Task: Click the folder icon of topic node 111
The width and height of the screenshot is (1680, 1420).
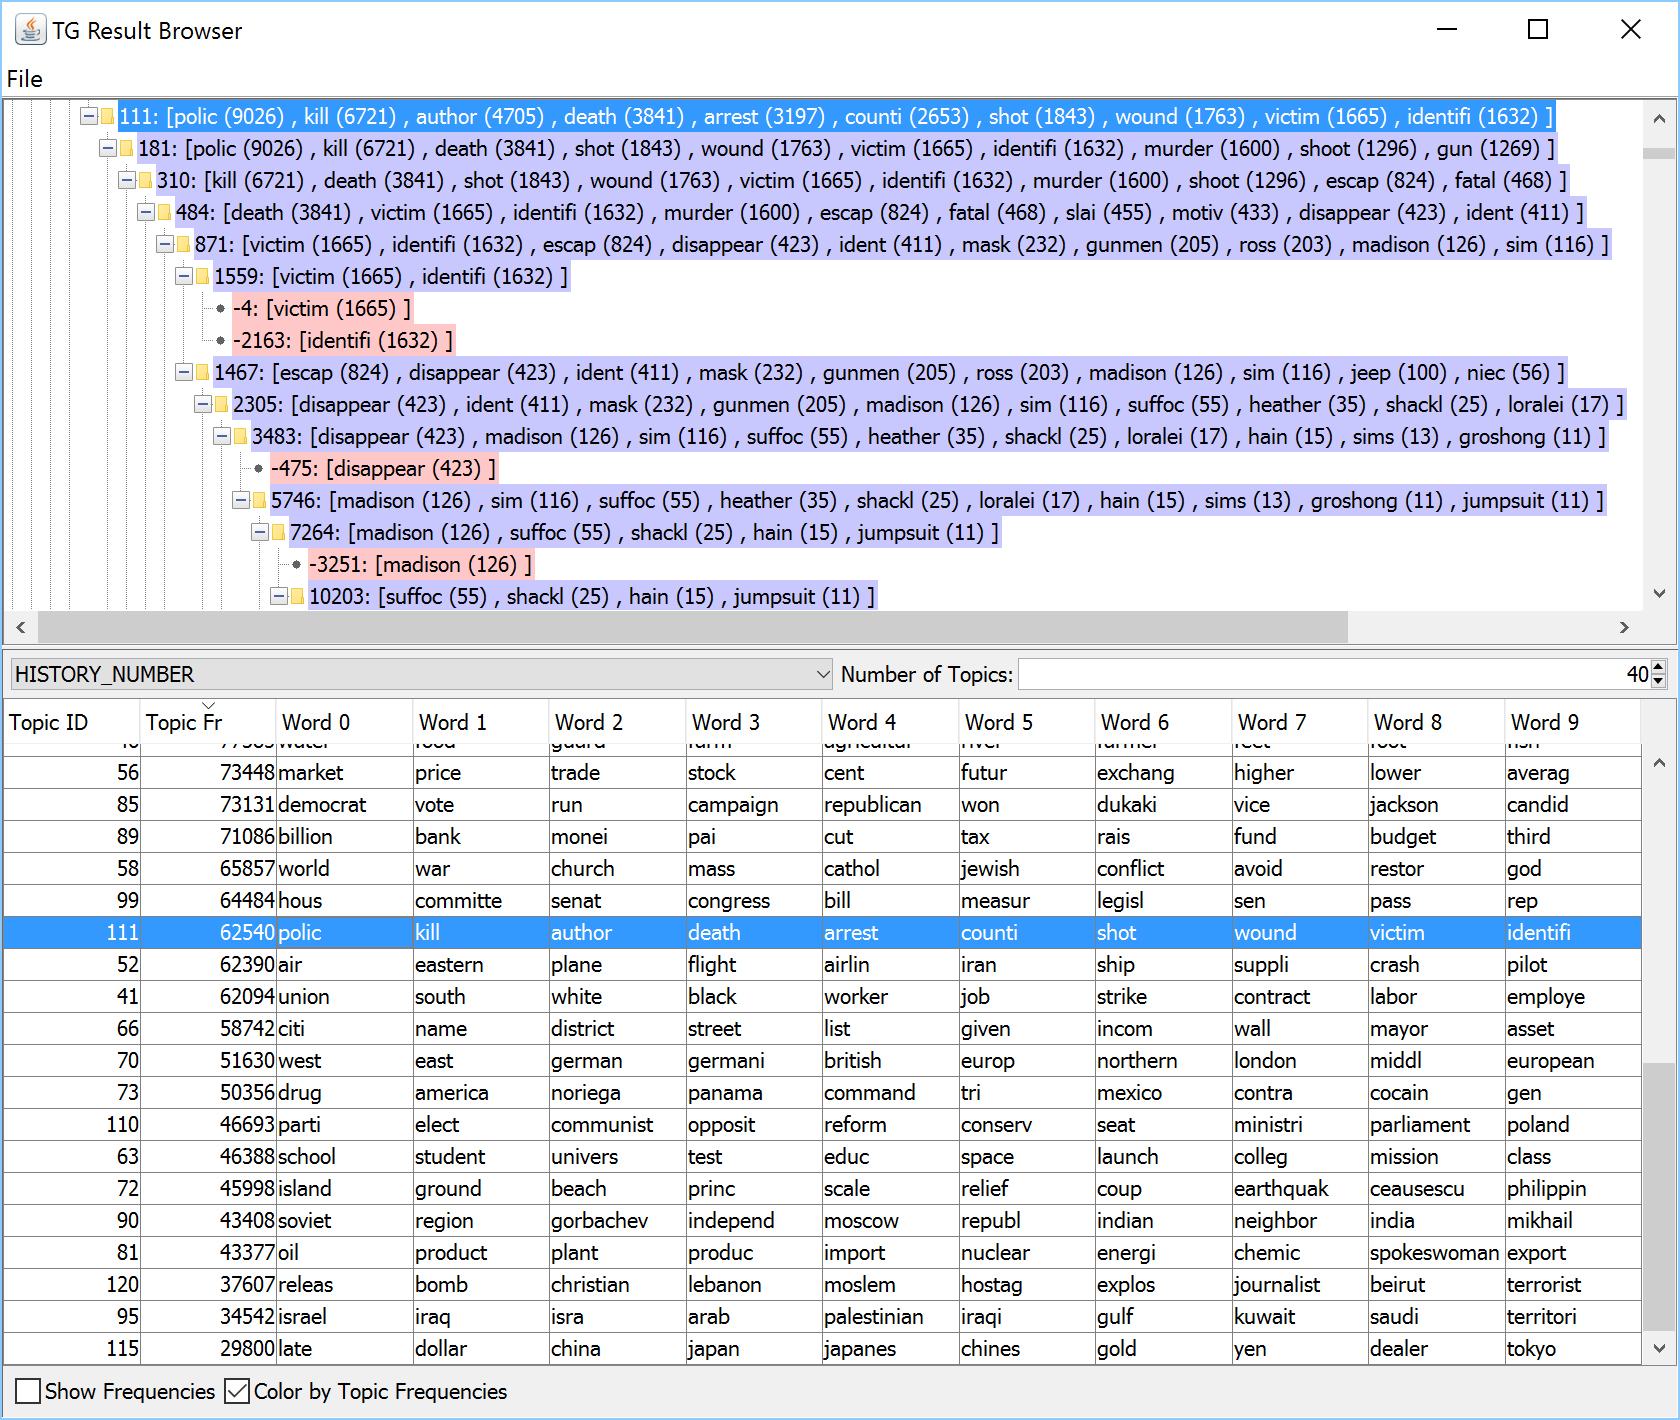Action: [108, 116]
